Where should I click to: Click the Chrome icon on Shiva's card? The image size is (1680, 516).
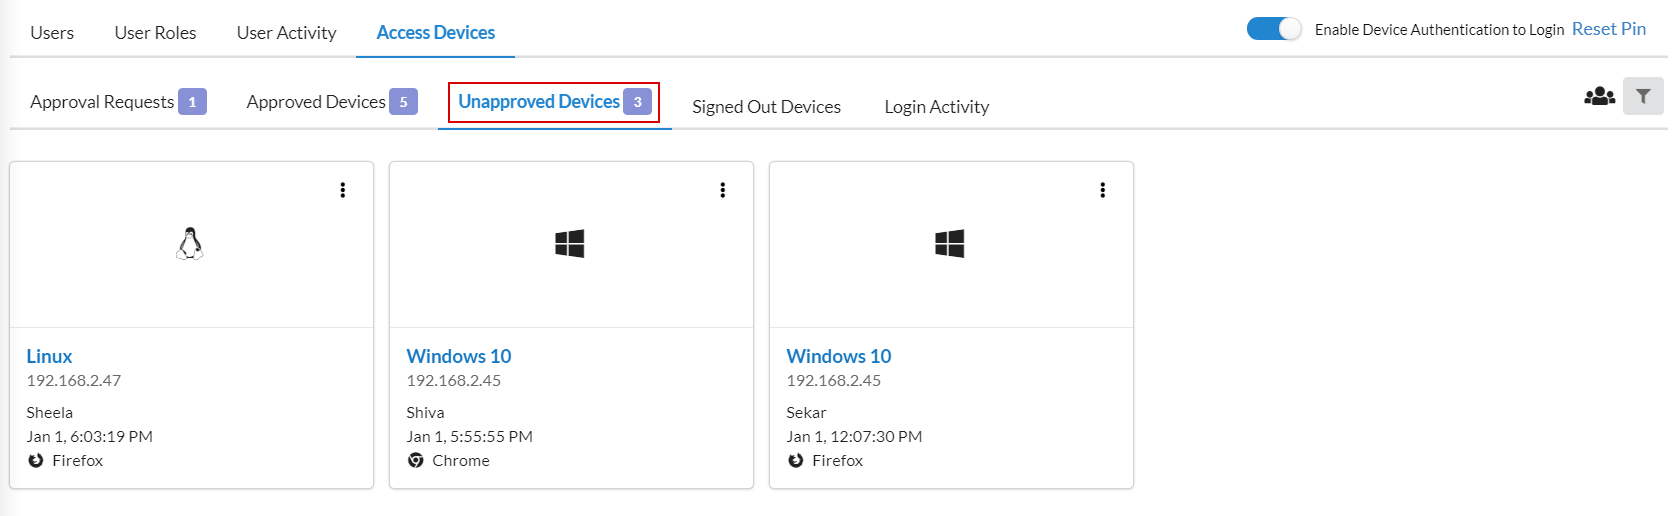pyautogui.click(x=416, y=461)
